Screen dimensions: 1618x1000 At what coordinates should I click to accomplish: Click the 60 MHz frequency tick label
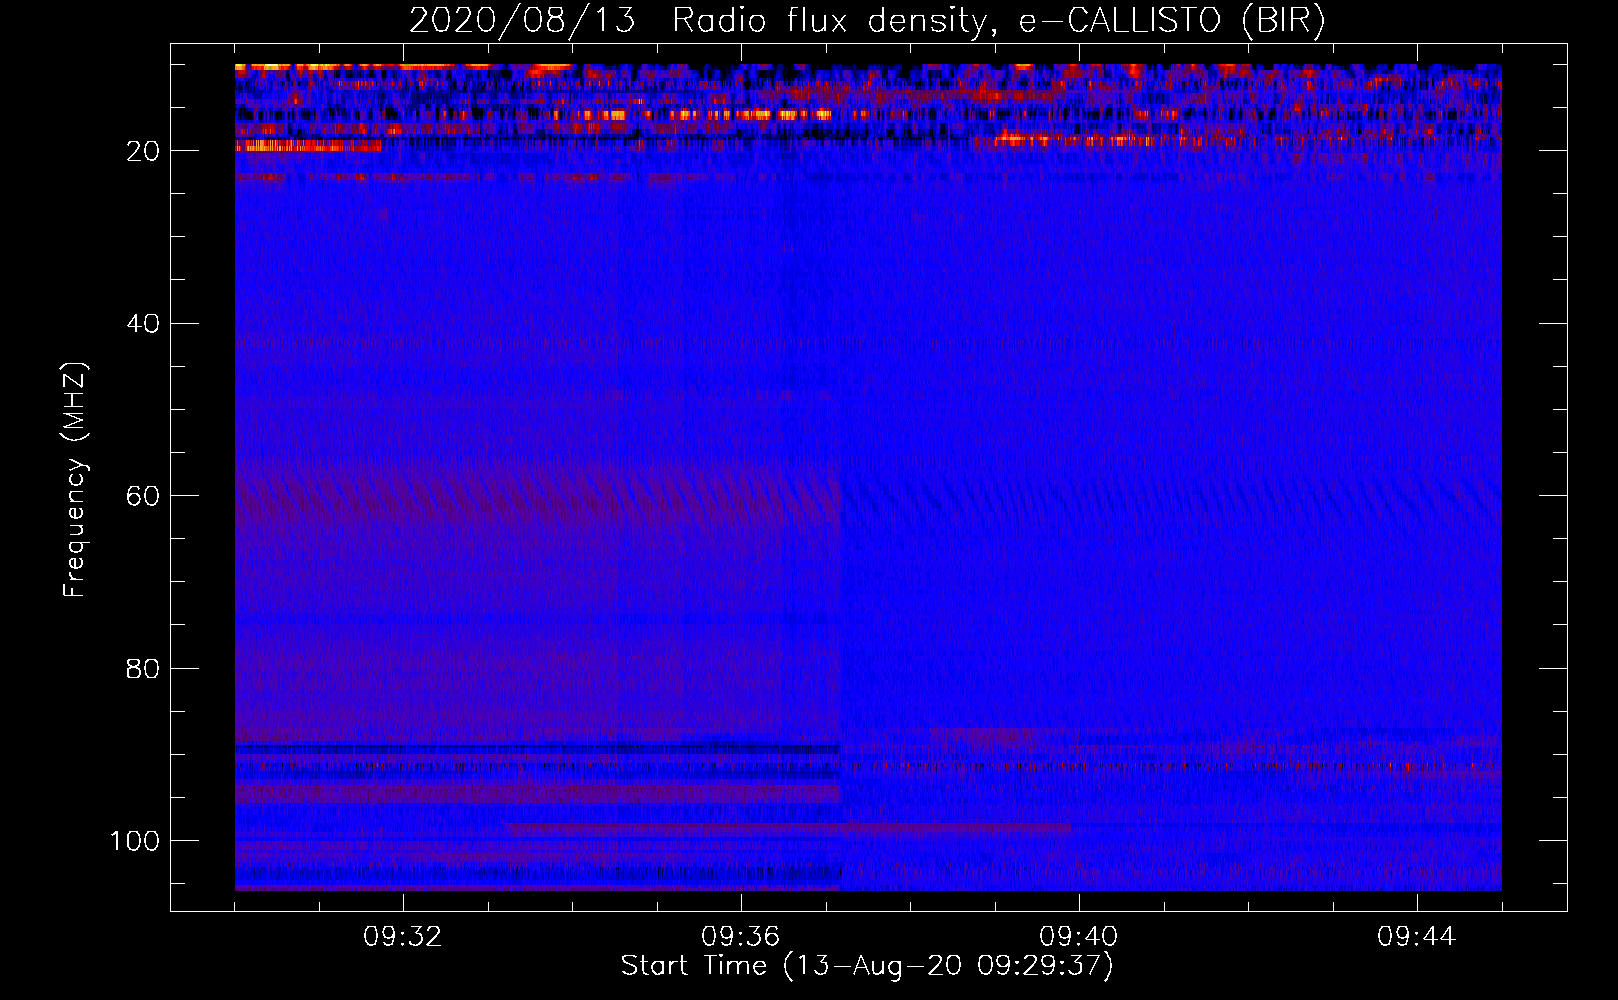(143, 496)
